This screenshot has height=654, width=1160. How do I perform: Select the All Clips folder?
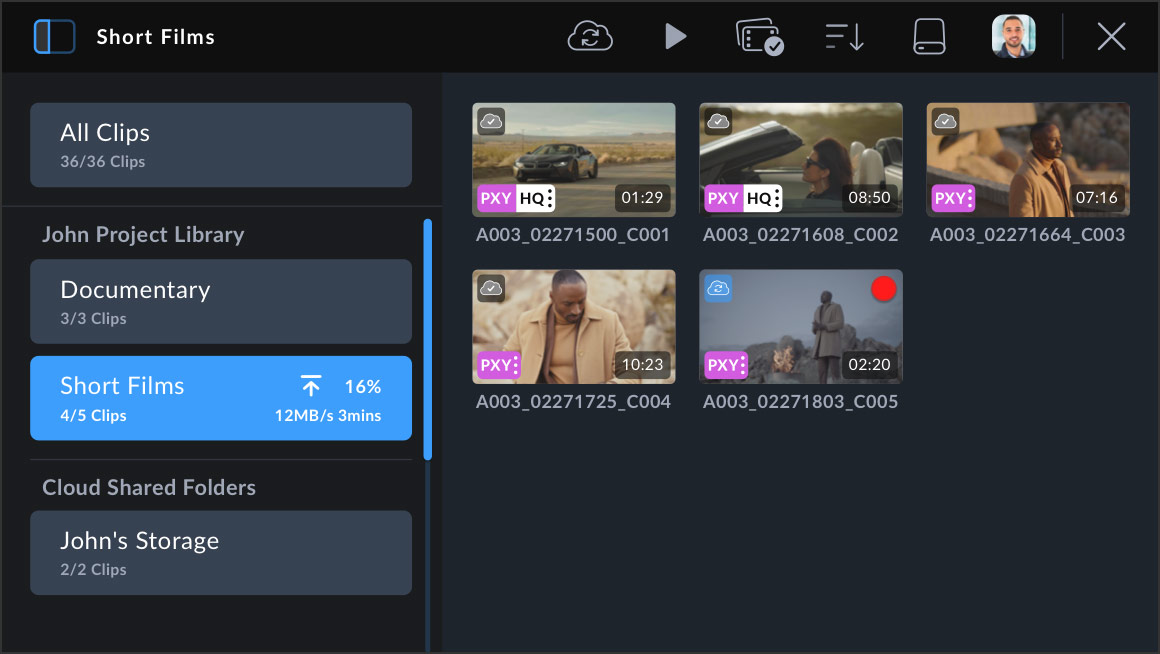[x=221, y=145]
